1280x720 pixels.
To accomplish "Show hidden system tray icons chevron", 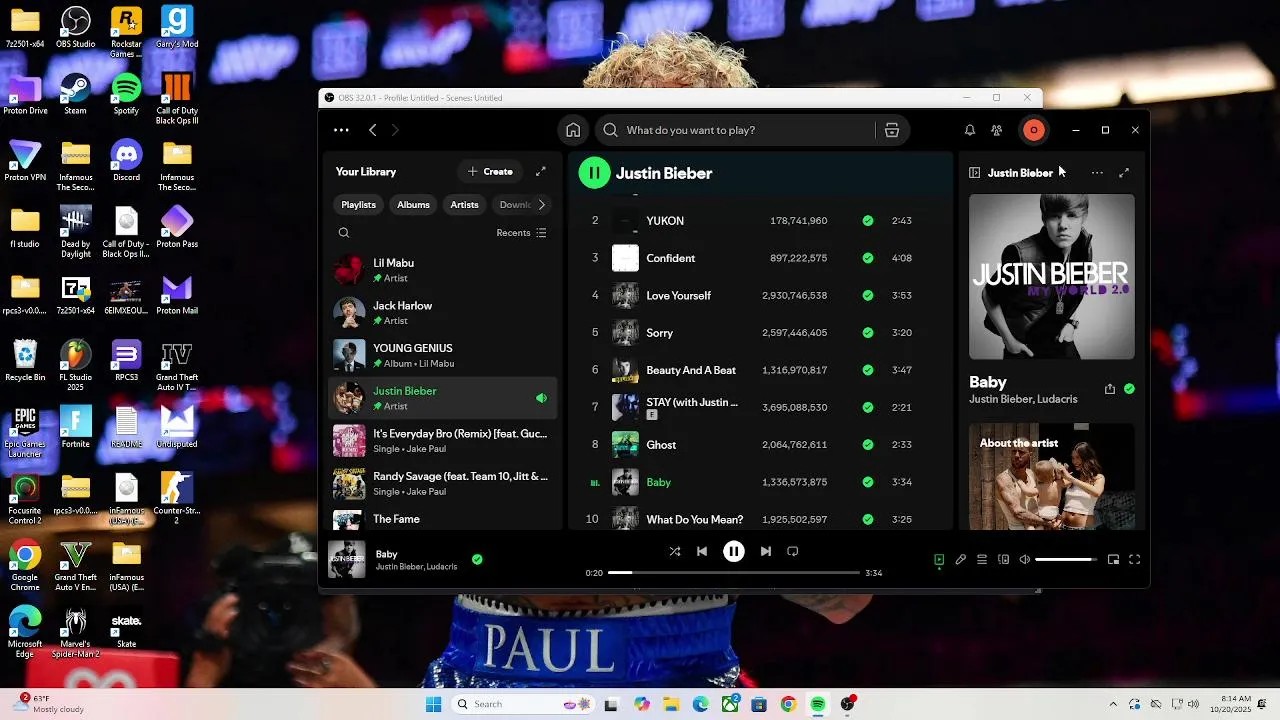I will pos(1113,704).
